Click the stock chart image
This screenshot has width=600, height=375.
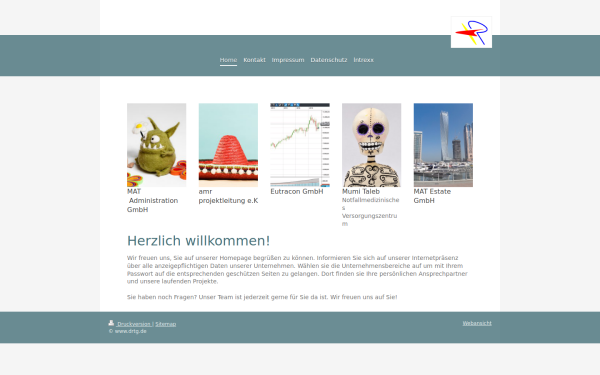pos(300,145)
